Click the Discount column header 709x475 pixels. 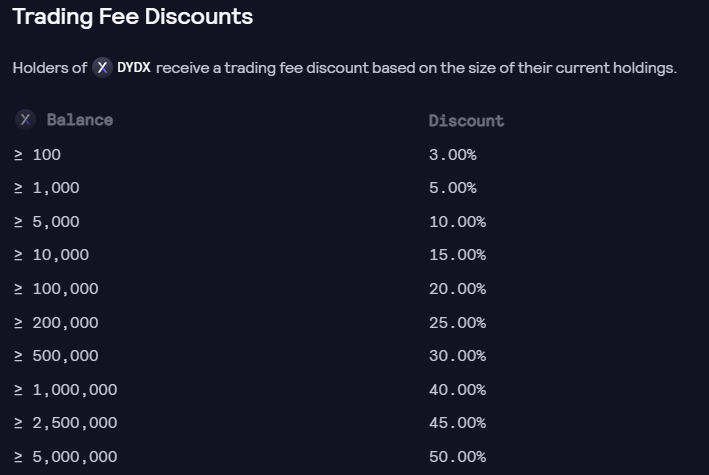tap(466, 121)
